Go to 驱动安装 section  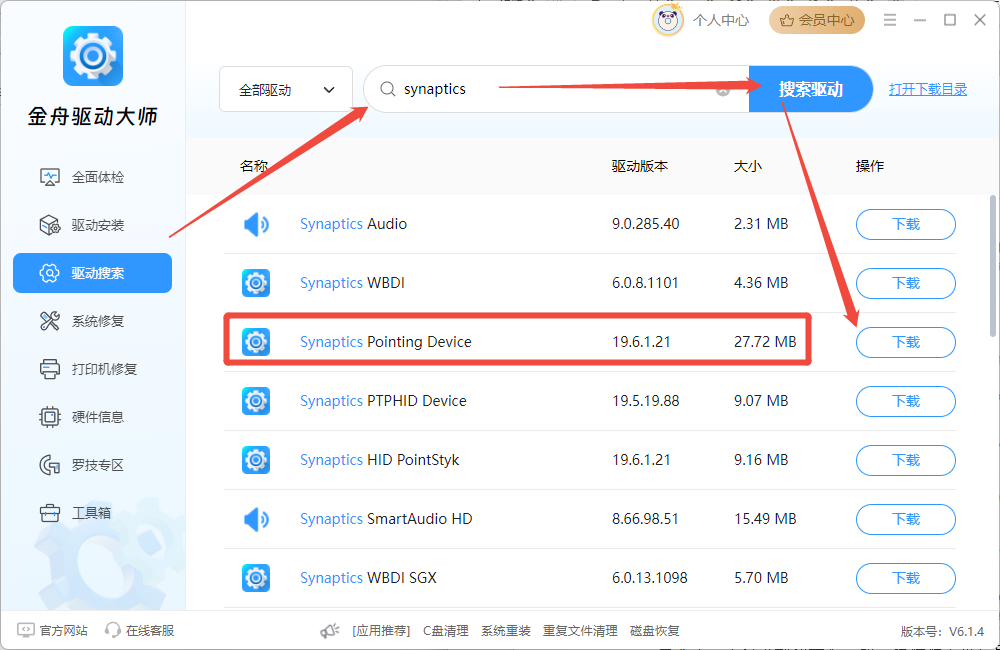coord(92,225)
